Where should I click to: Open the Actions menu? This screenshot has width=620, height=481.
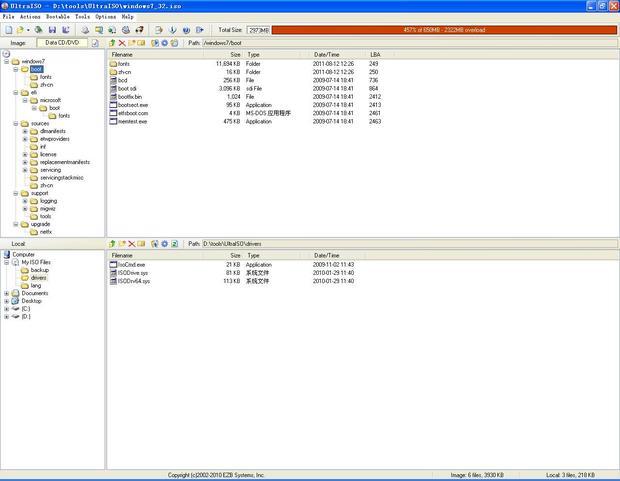click(x=30, y=17)
